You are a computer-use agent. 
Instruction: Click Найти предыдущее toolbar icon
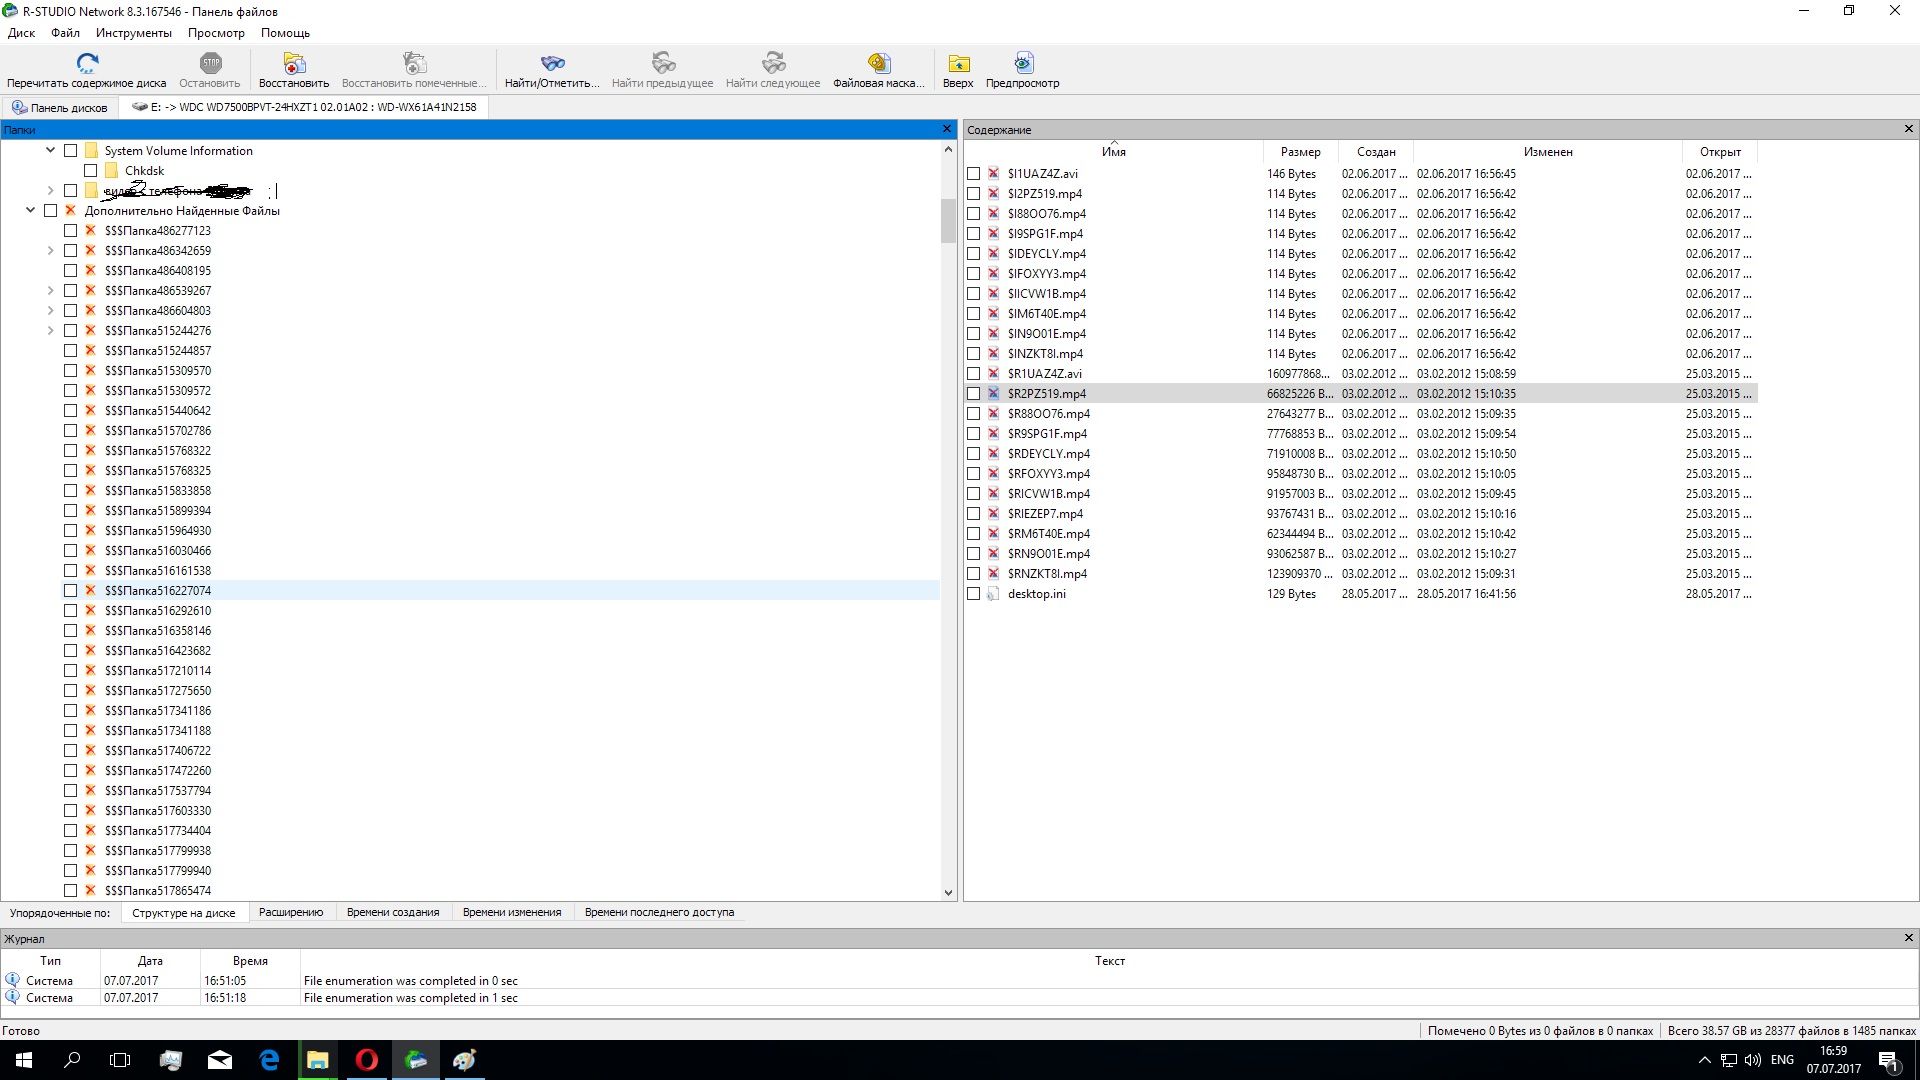pyautogui.click(x=663, y=63)
